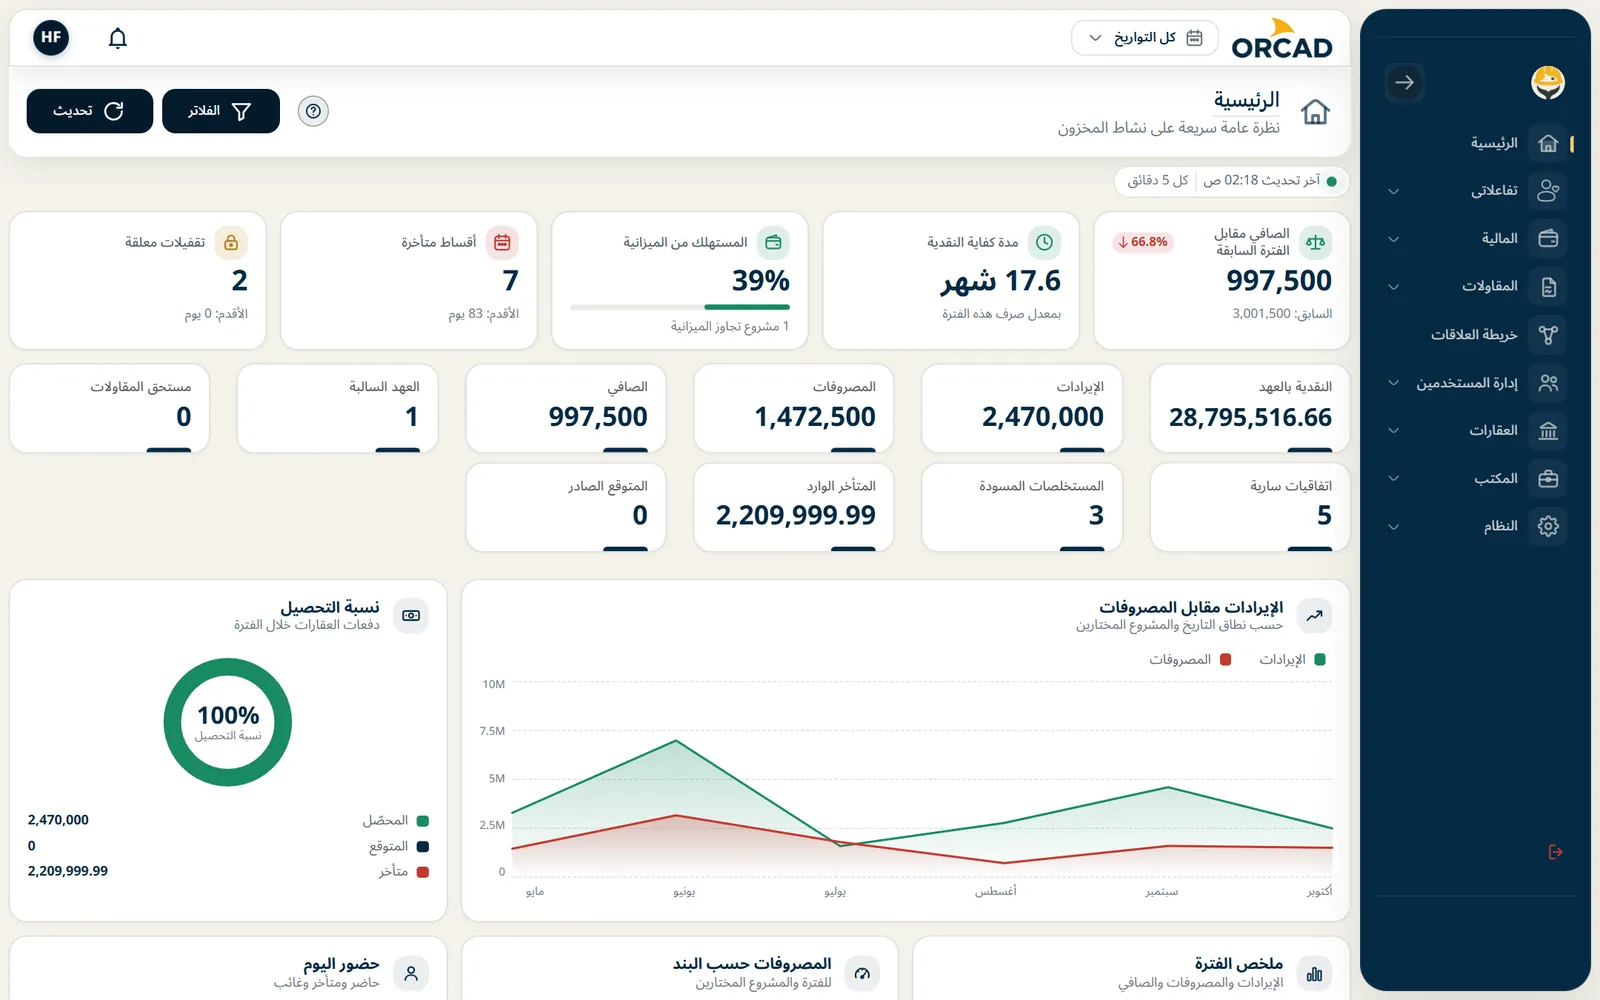Click the خريطة العلاقات graph icon

[1548, 335]
